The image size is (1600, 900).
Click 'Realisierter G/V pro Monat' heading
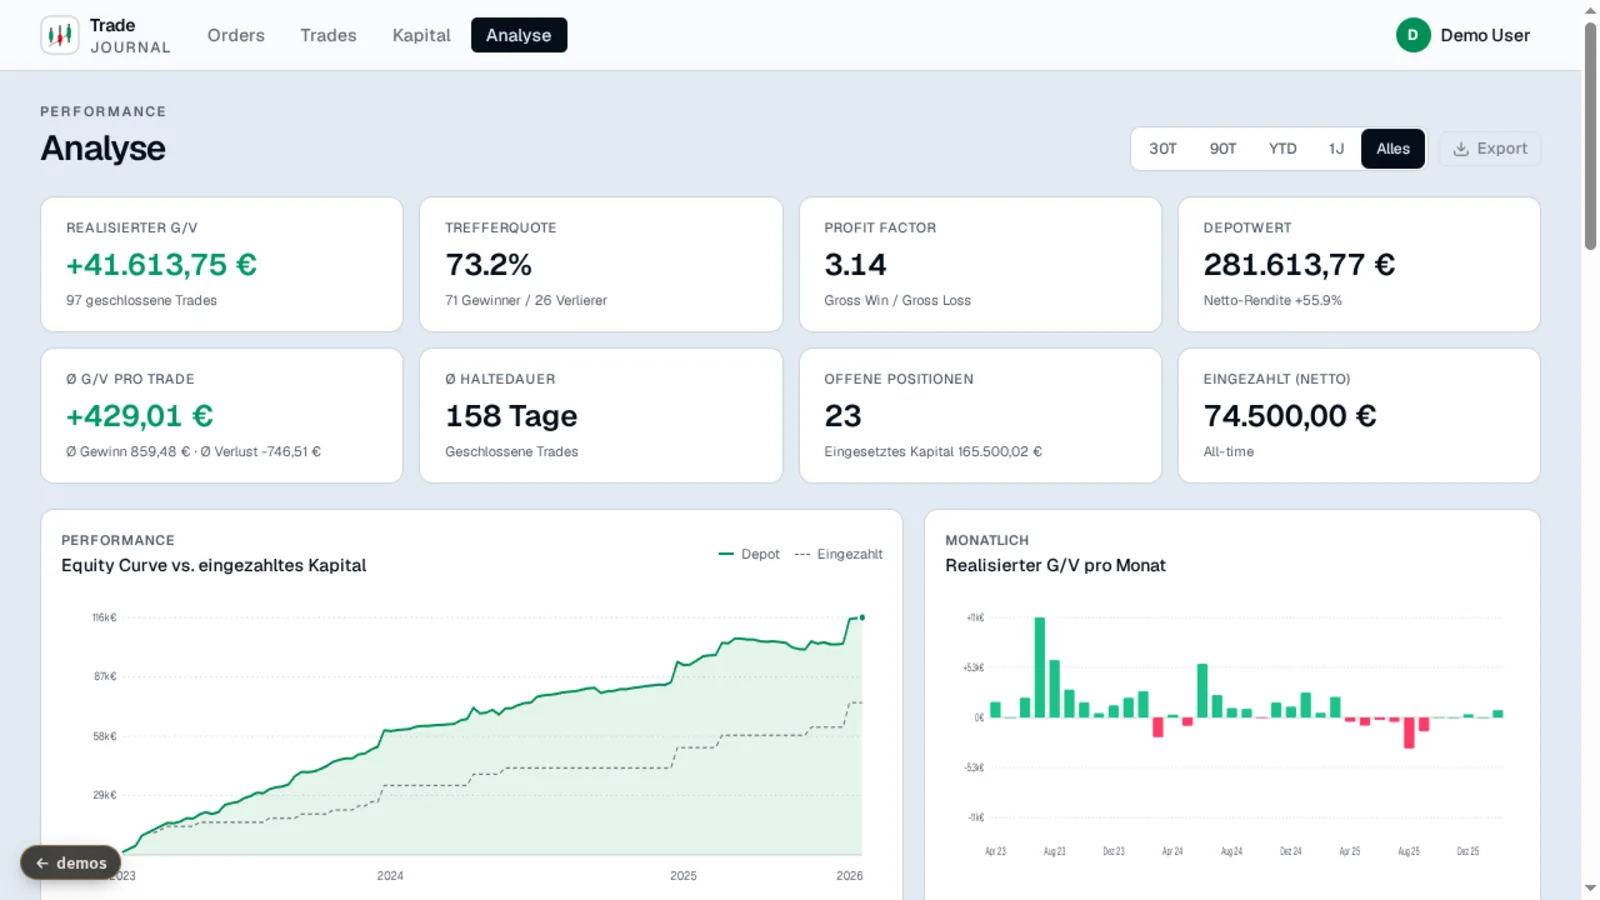(1055, 565)
